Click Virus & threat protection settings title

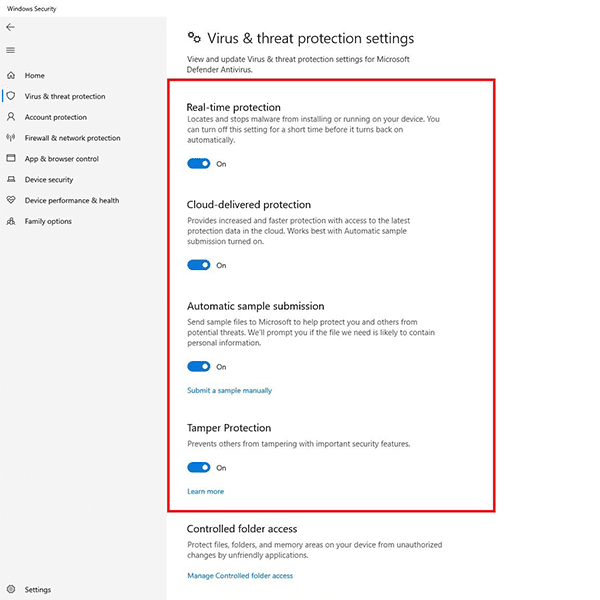point(311,38)
